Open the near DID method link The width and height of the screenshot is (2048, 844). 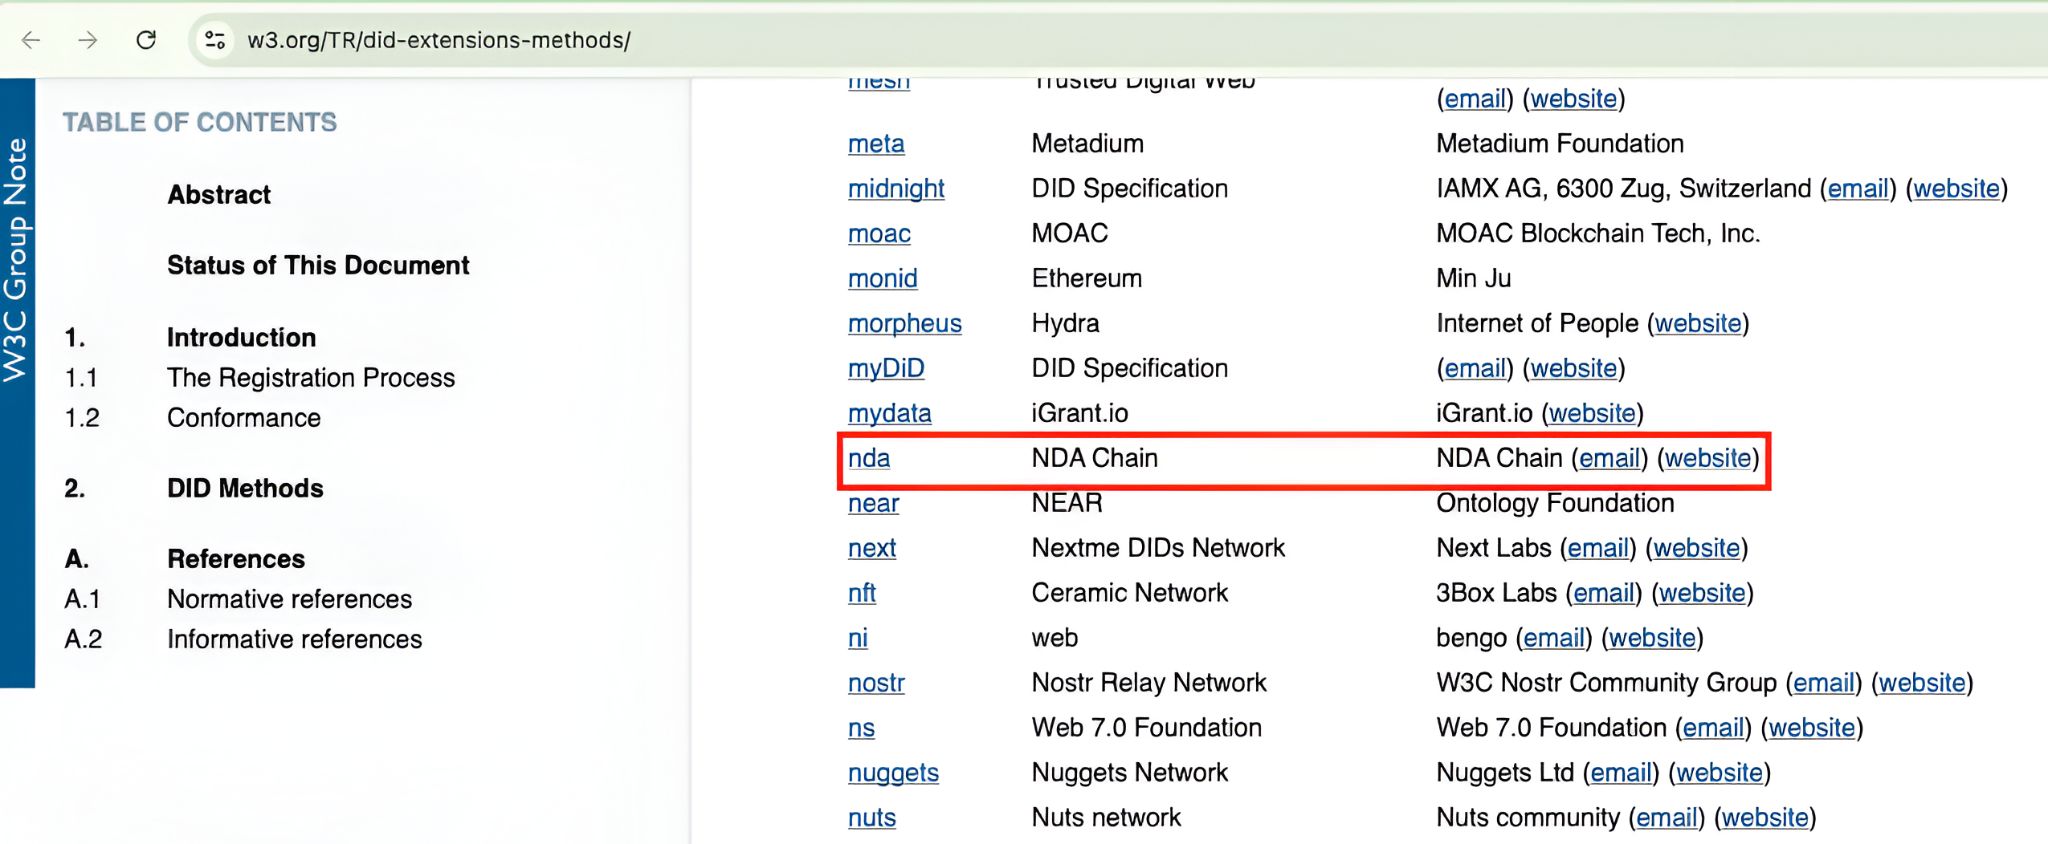coord(873,503)
